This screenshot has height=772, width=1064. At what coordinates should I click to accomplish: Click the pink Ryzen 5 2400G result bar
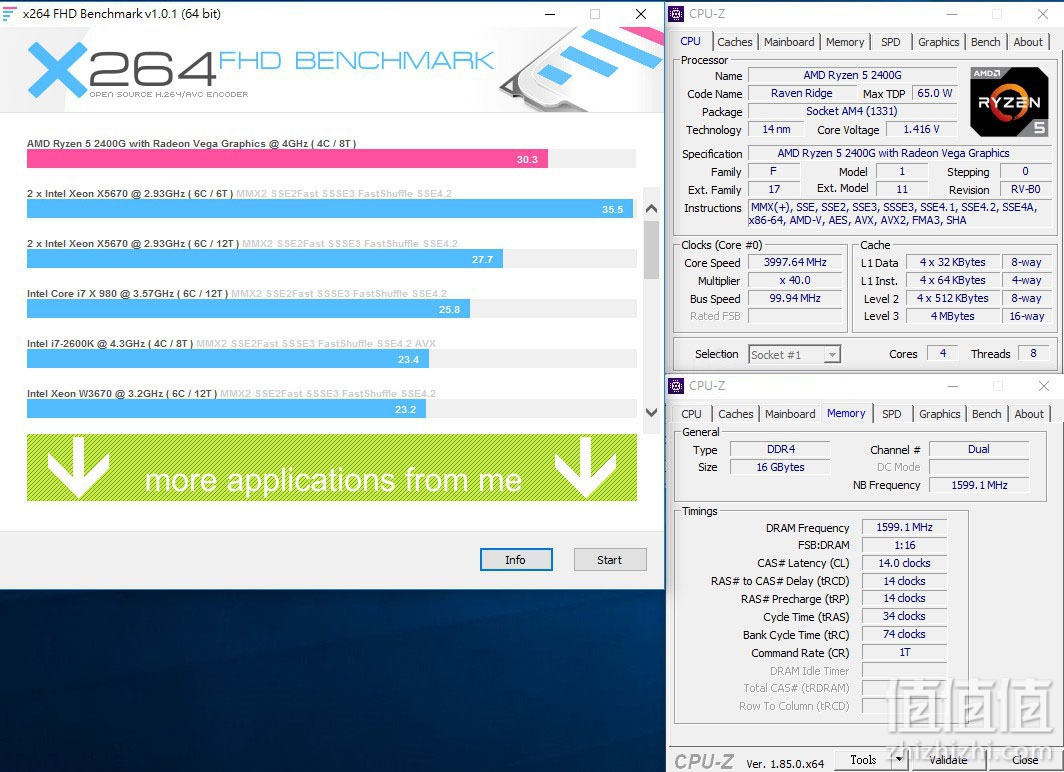(287, 159)
